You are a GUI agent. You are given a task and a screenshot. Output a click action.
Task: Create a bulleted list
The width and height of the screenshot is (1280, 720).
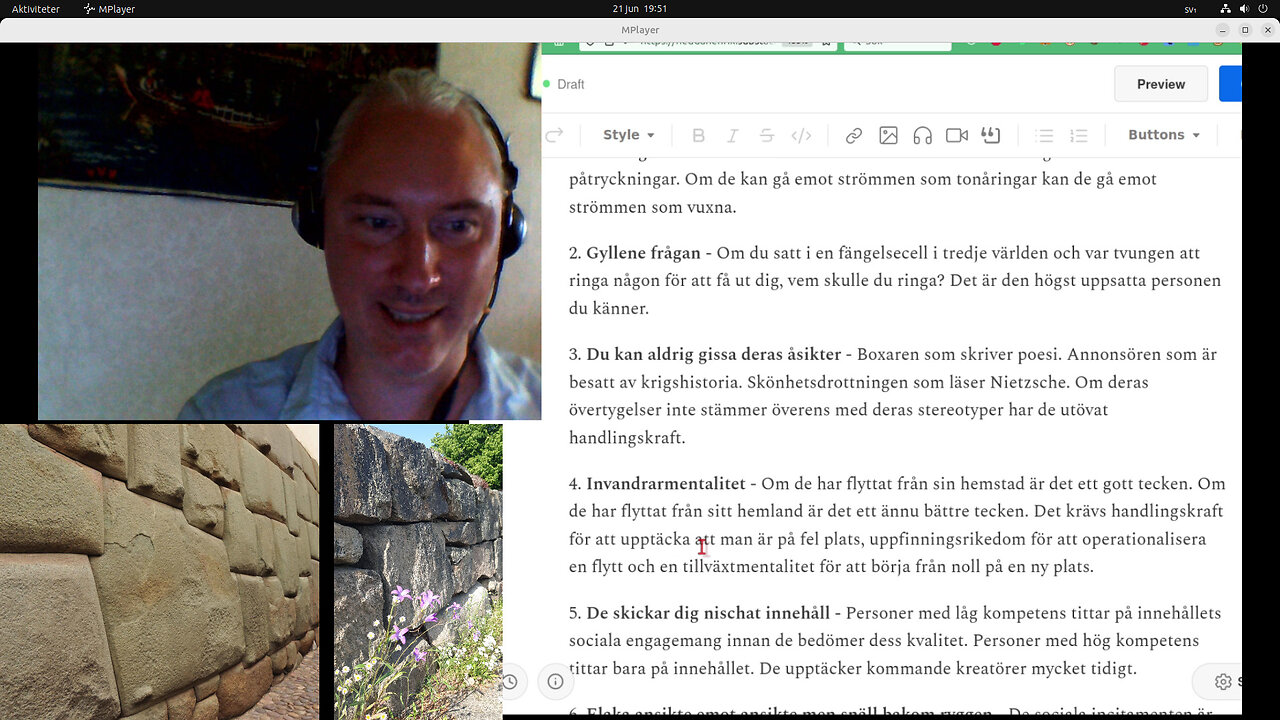tap(1044, 135)
